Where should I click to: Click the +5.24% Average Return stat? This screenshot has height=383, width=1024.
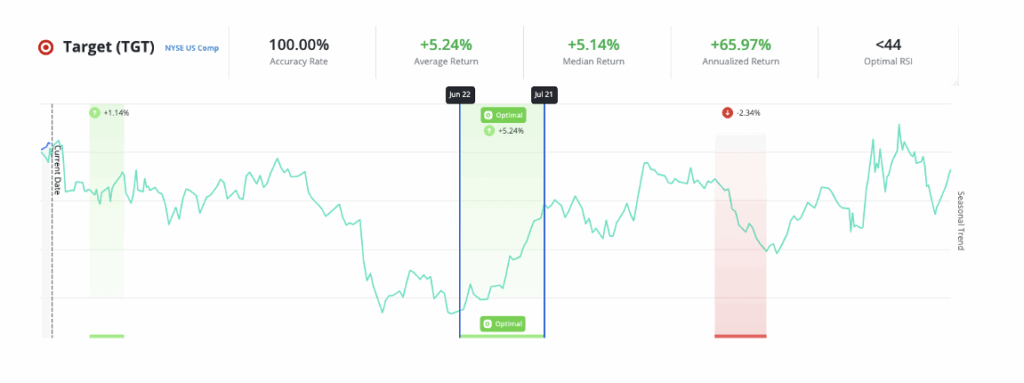pyautogui.click(x=446, y=52)
